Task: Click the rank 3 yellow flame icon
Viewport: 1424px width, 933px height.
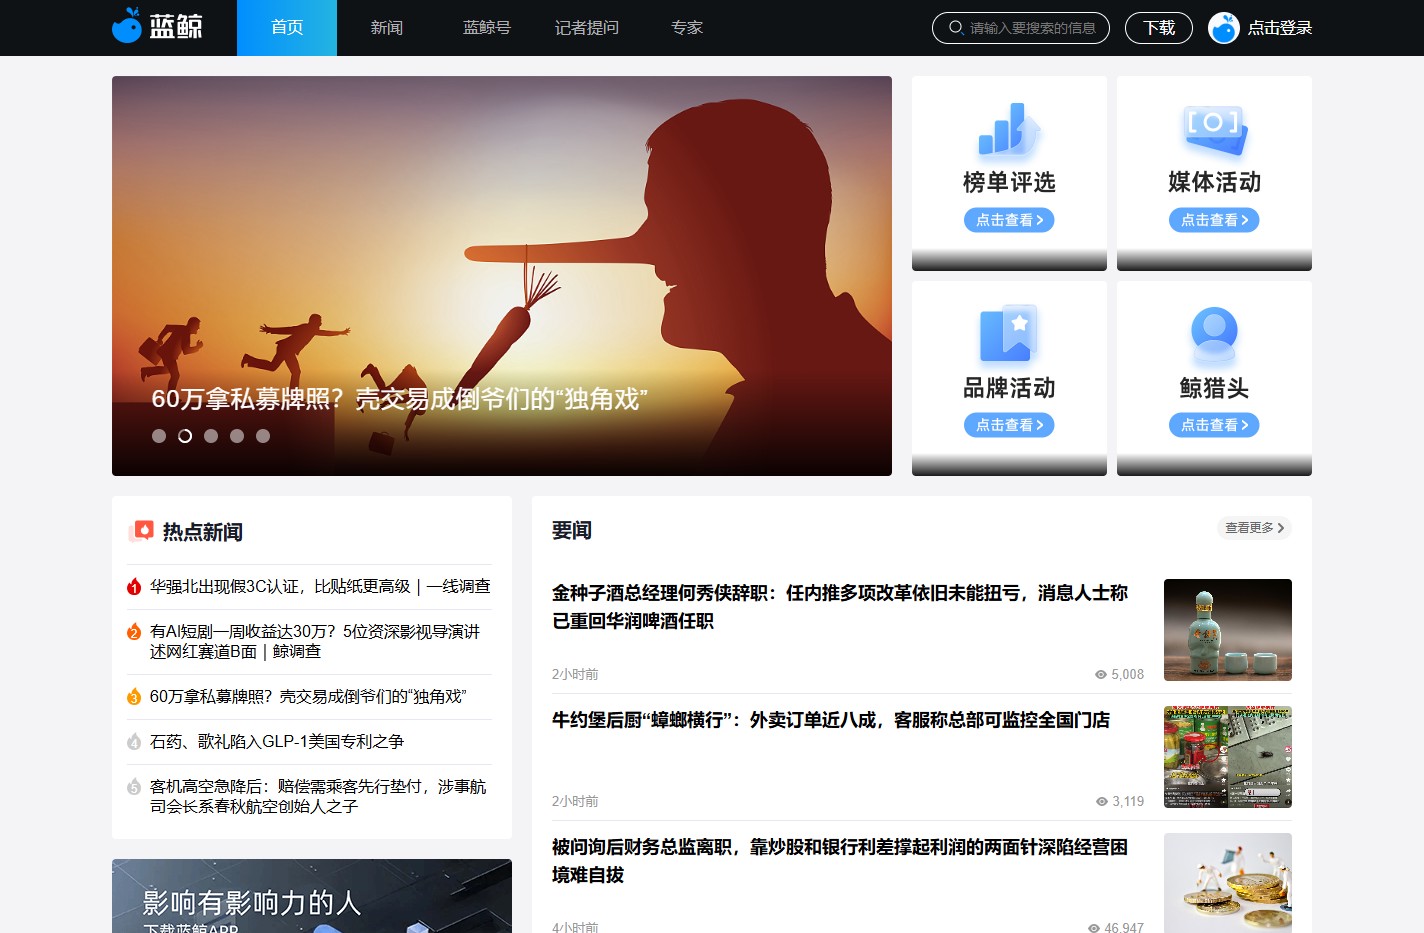Action: tap(134, 697)
